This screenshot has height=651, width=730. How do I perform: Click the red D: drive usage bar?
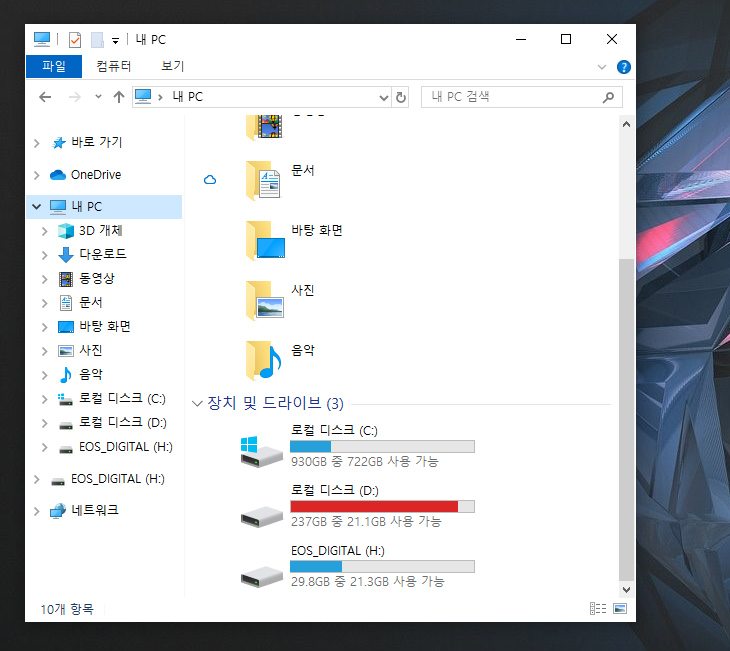382,507
